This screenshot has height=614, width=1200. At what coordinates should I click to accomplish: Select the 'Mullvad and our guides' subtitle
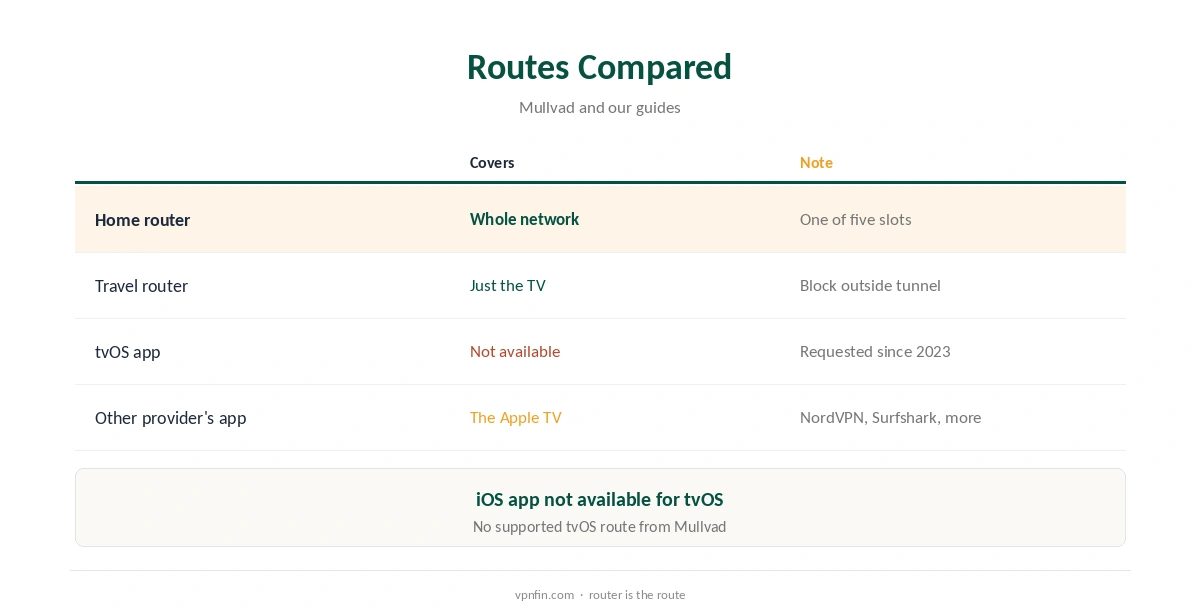(600, 107)
